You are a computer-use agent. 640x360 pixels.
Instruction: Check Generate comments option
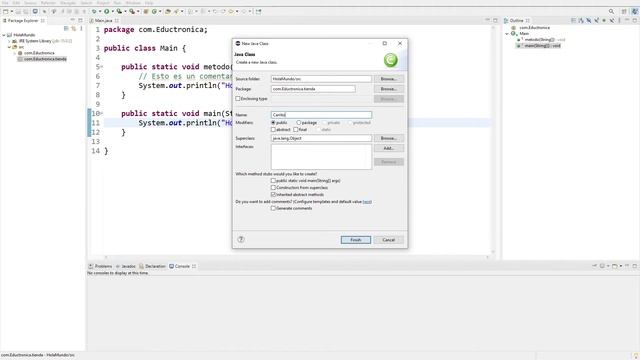273,208
